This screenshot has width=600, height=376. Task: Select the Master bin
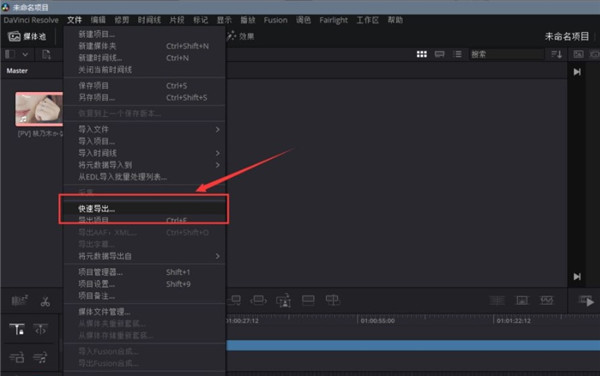(17, 71)
